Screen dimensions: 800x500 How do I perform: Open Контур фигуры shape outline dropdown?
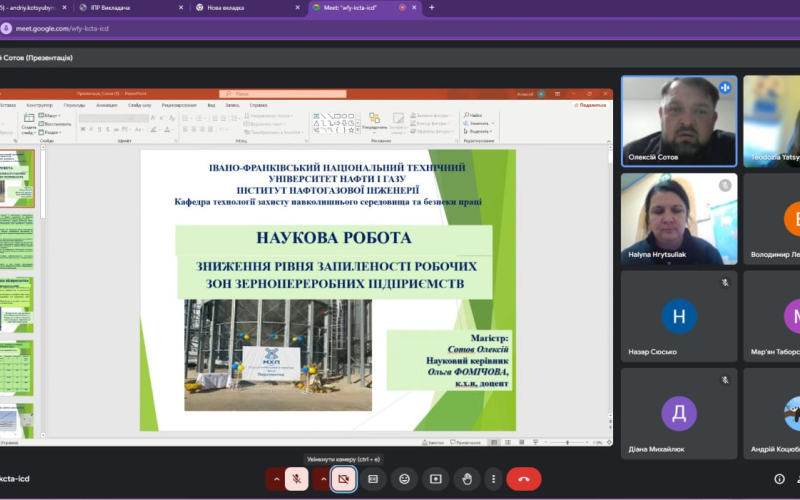pyautogui.click(x=431, y=123)
